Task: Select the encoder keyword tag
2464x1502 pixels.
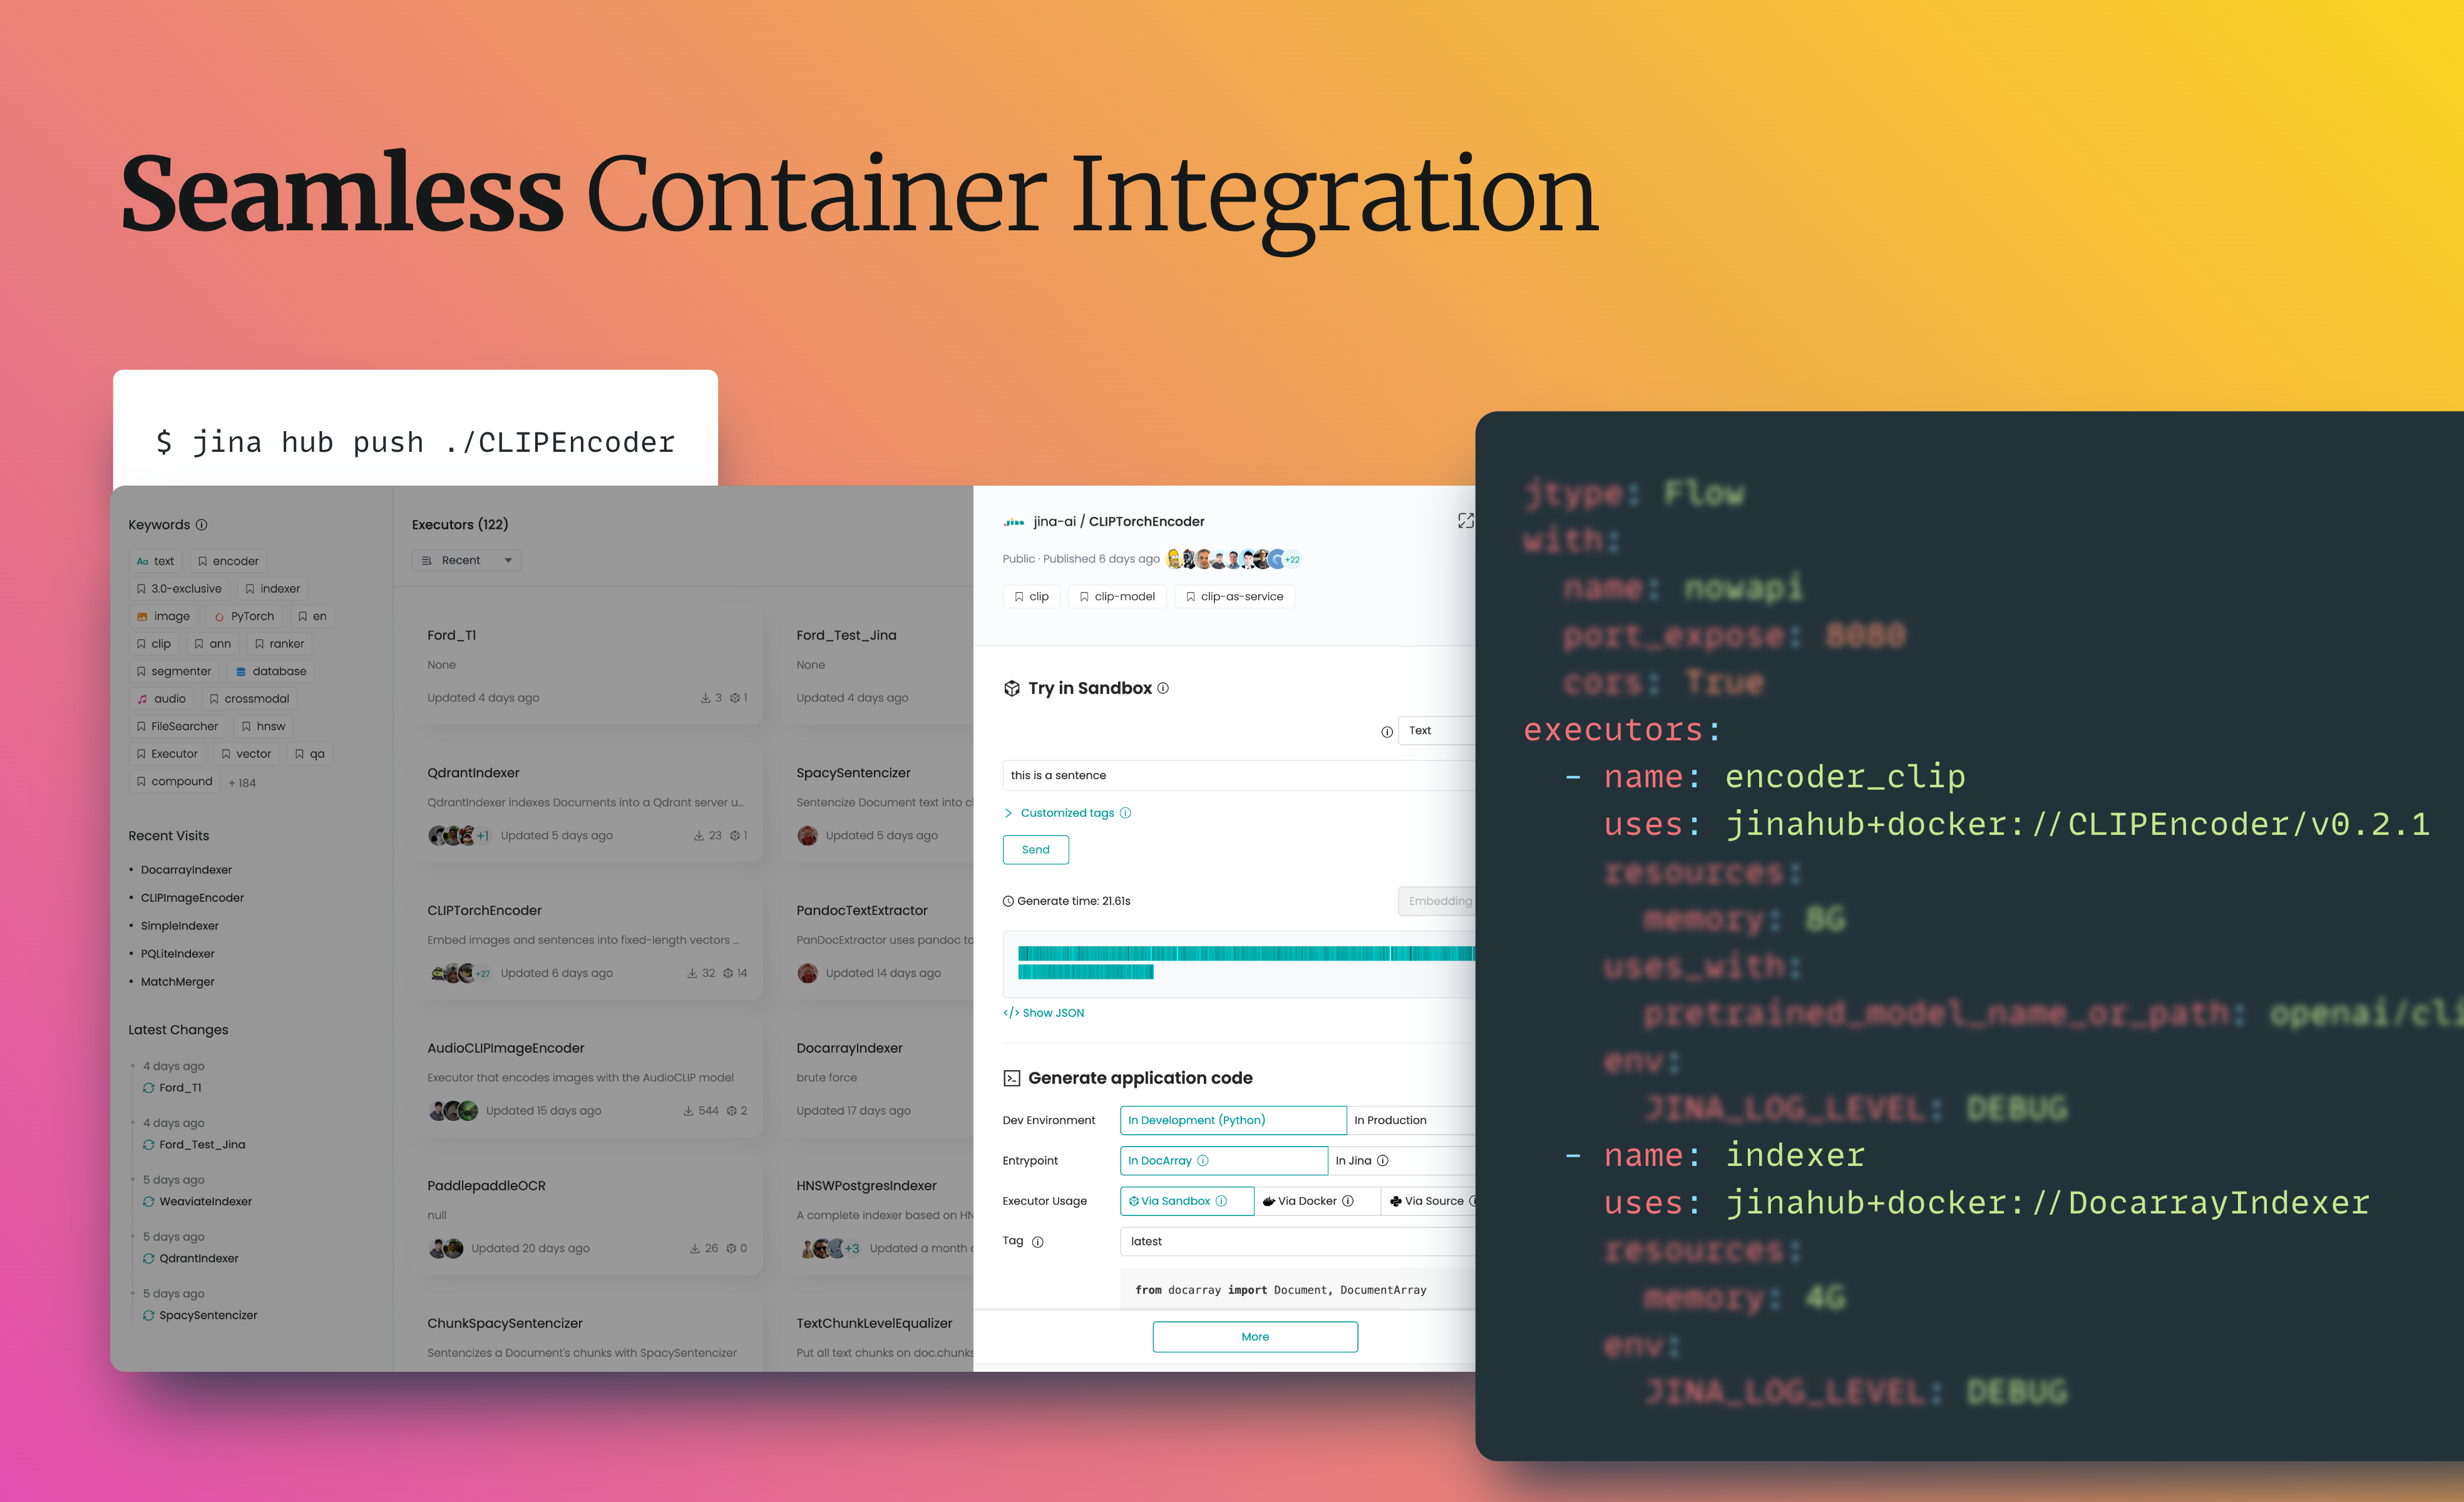Action: 229,561
